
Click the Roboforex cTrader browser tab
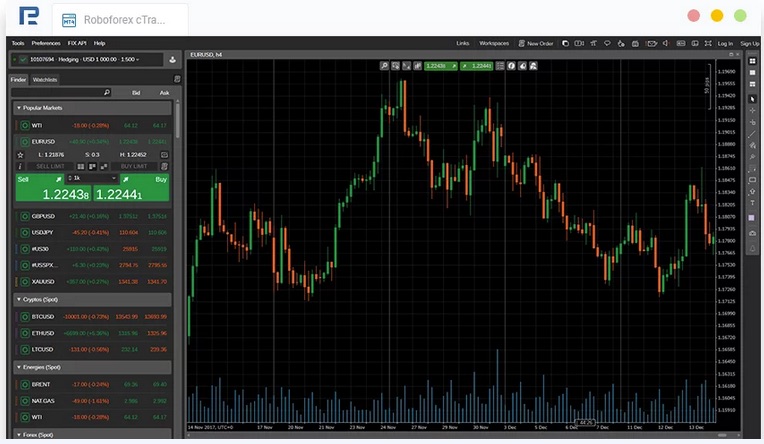(x=120, y=20)
